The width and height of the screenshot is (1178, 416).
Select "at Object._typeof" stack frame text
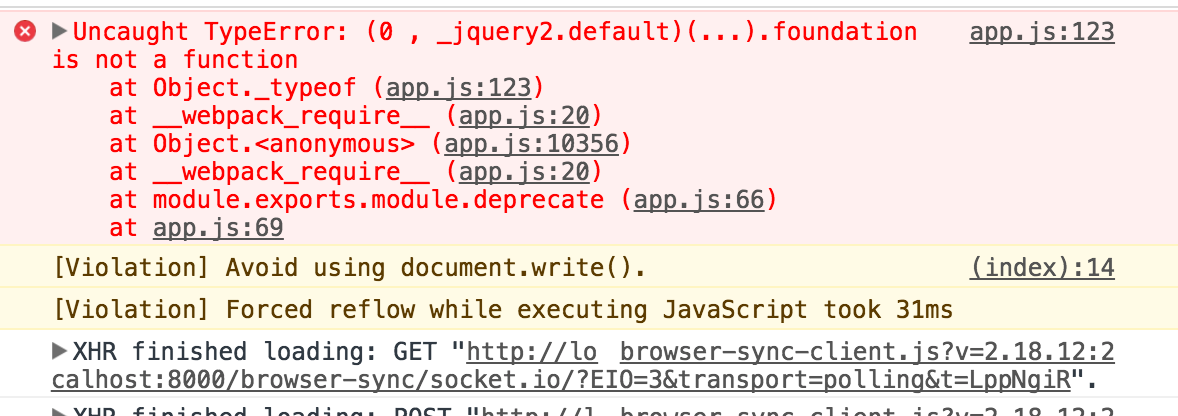tap(233, 89)
